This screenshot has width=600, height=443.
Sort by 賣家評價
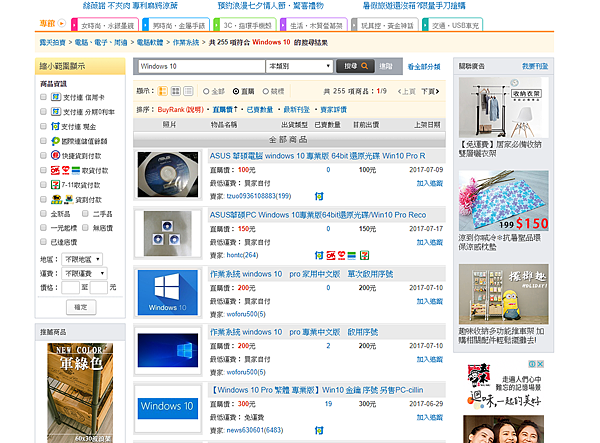[333, 110]
